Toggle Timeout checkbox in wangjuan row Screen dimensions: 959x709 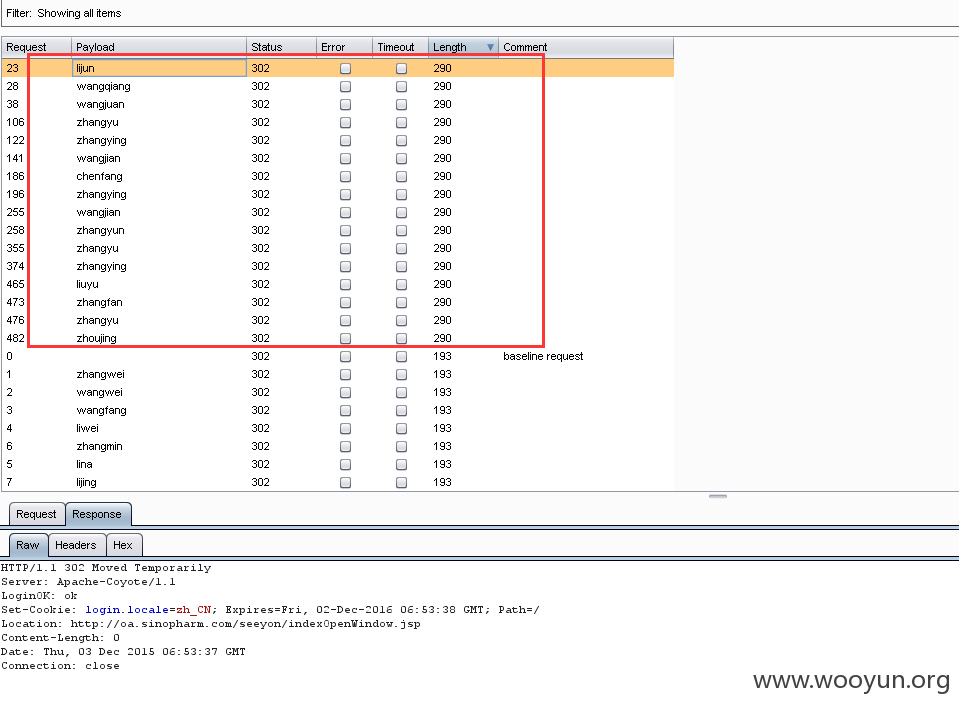(x=401, y=105)
